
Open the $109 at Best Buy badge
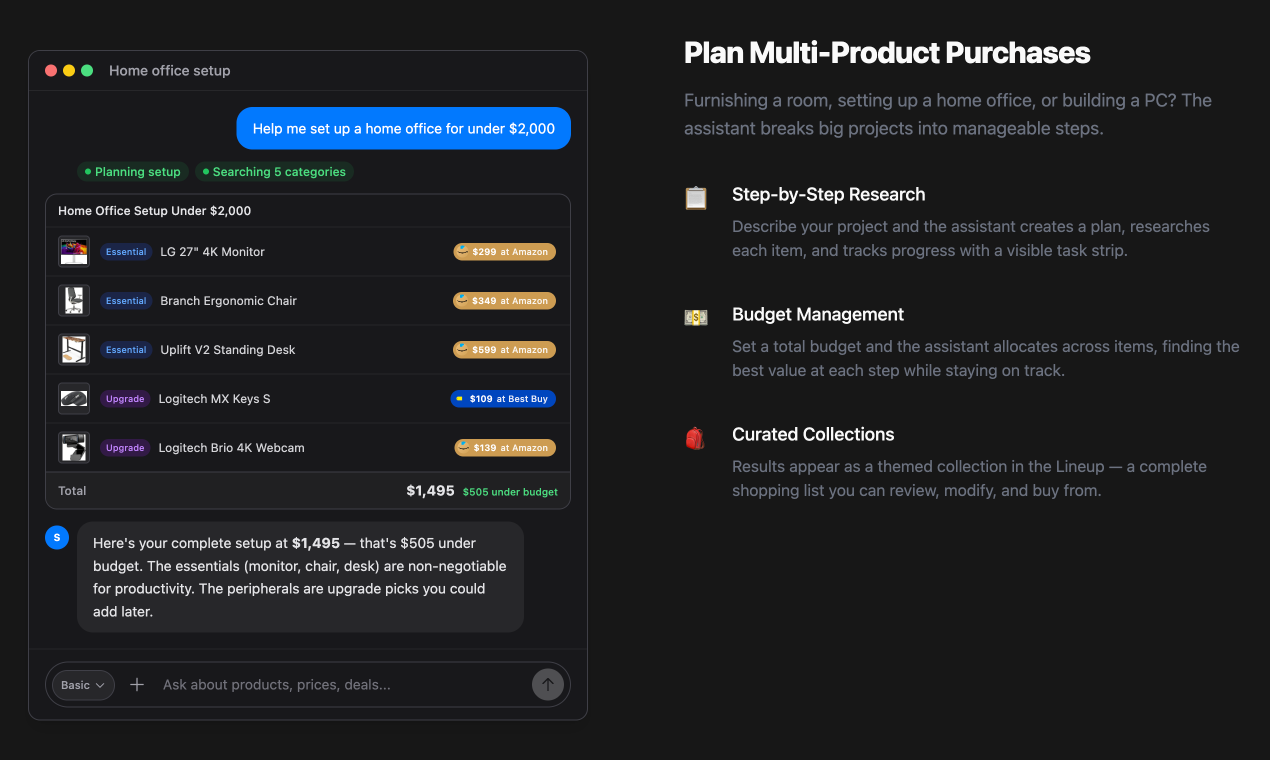503,399
